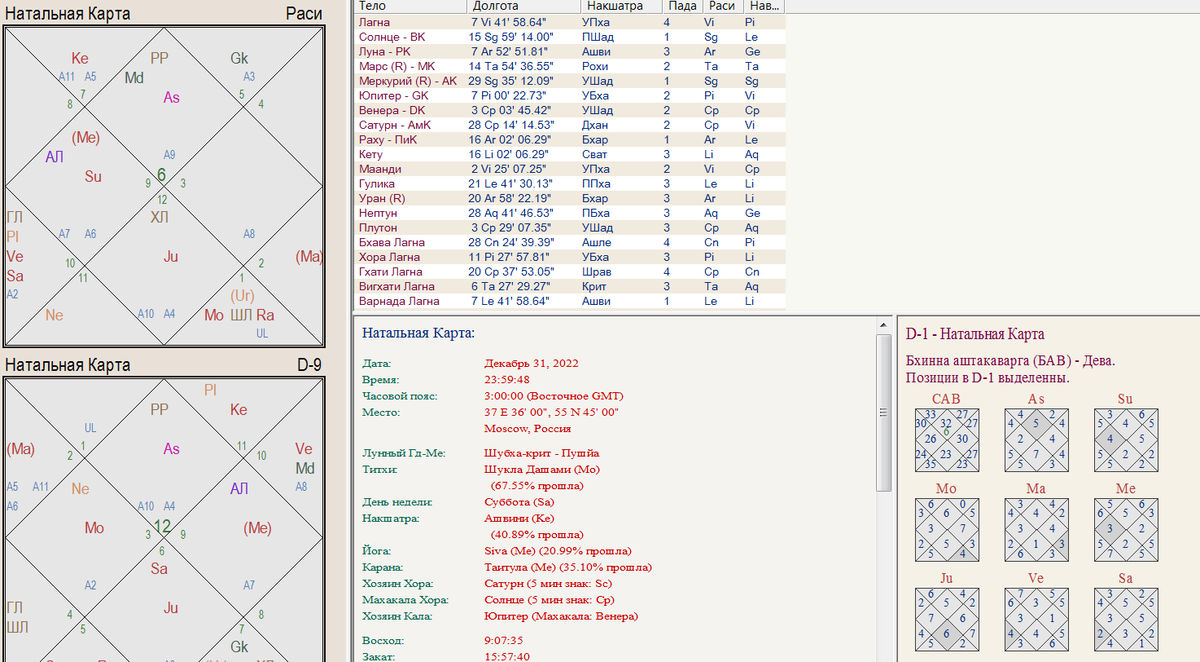Screen dimensions: 1200x662
Task: Click the Раси column header in the table
Action: pos(723,6)
